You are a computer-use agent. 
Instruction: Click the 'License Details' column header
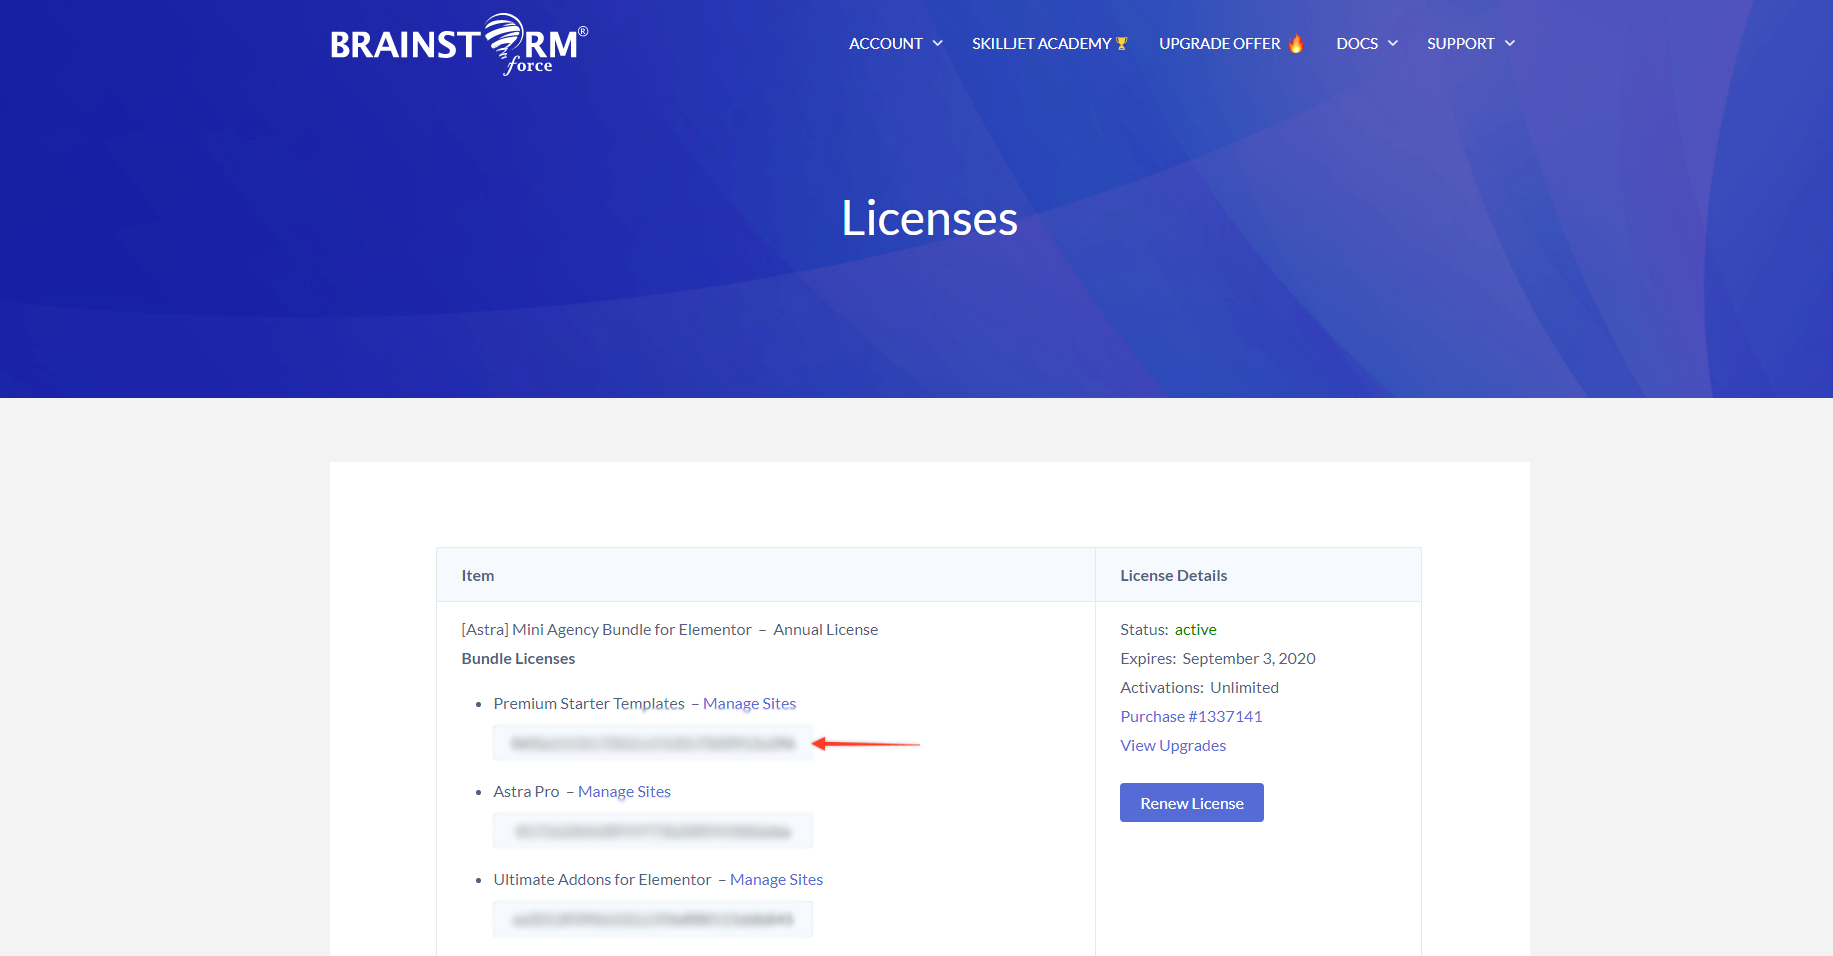pyautogui.click(x=1173, y=576)
